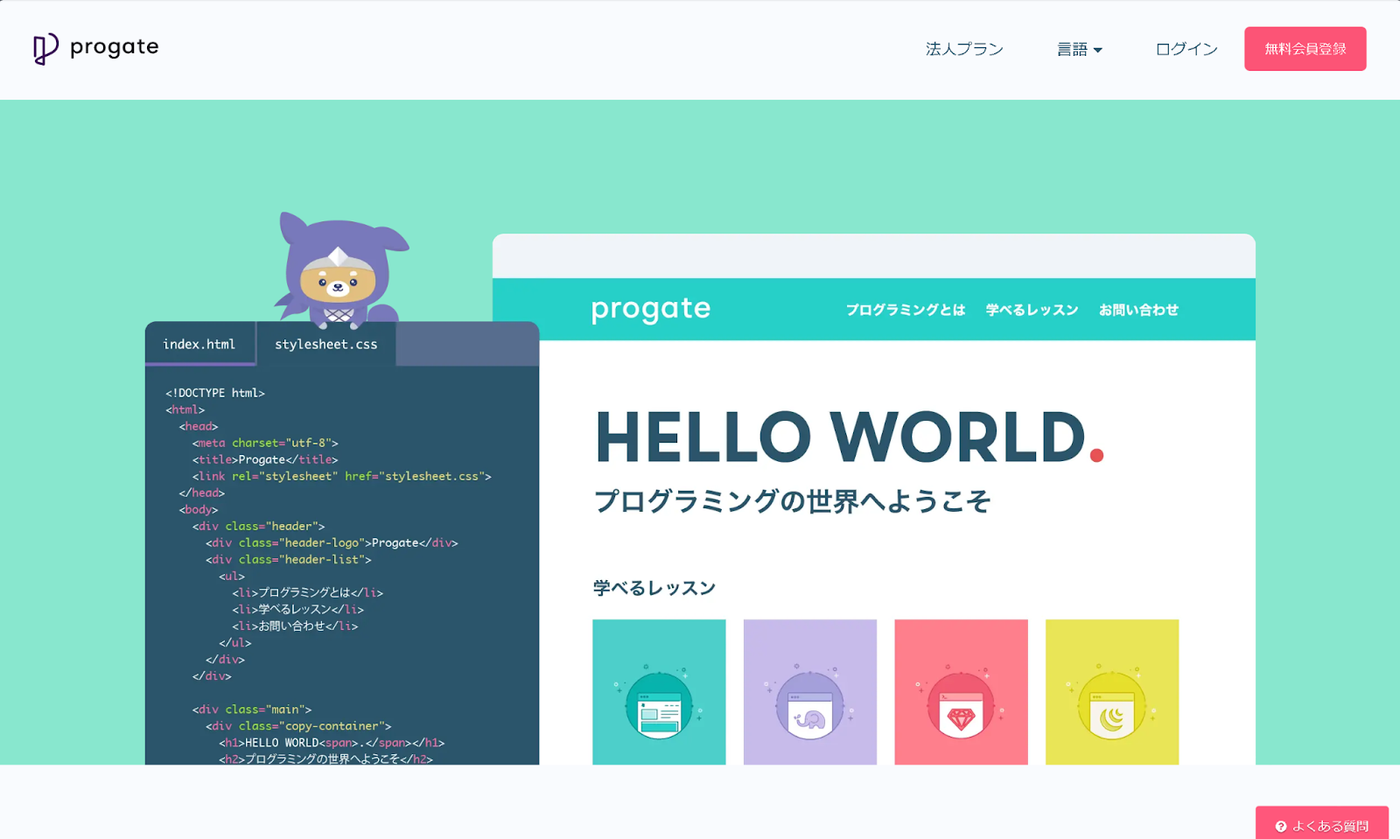Expand the 言語 language dropdown
This screenshot has height=839, width=1400.
coord(1079,49)
